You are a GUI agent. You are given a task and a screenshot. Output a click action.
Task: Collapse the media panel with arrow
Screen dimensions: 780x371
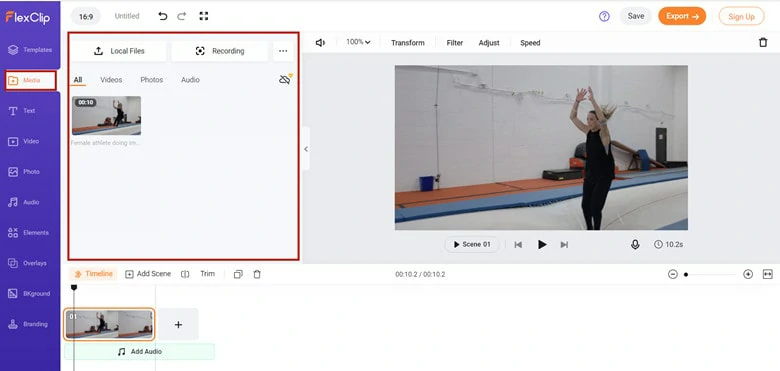pos(306,149)
